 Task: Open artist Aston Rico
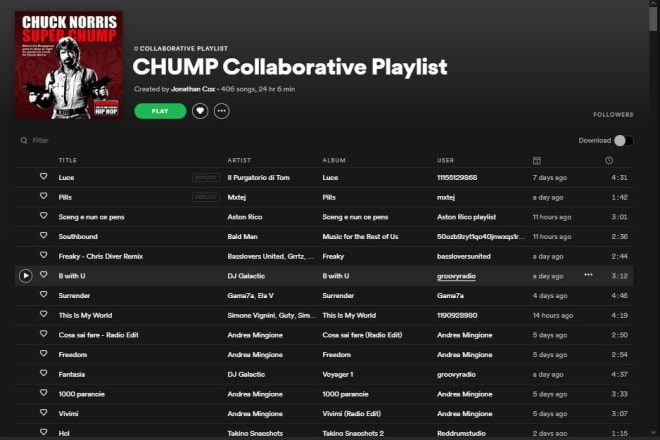245,217
